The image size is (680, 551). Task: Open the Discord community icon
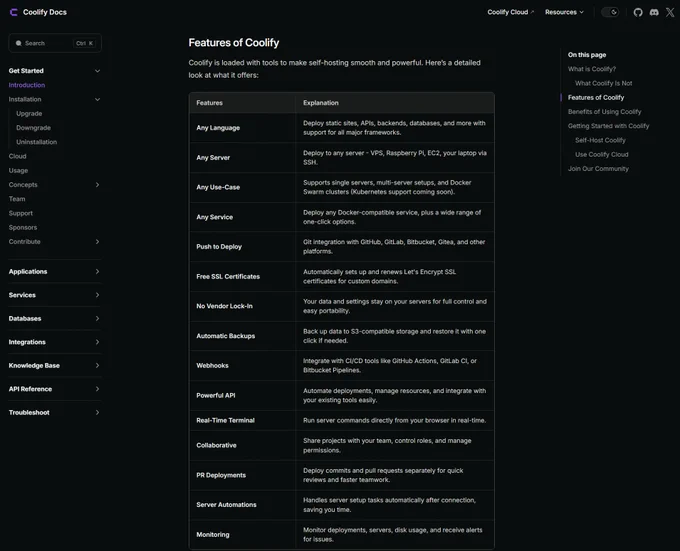coord(654,12)
